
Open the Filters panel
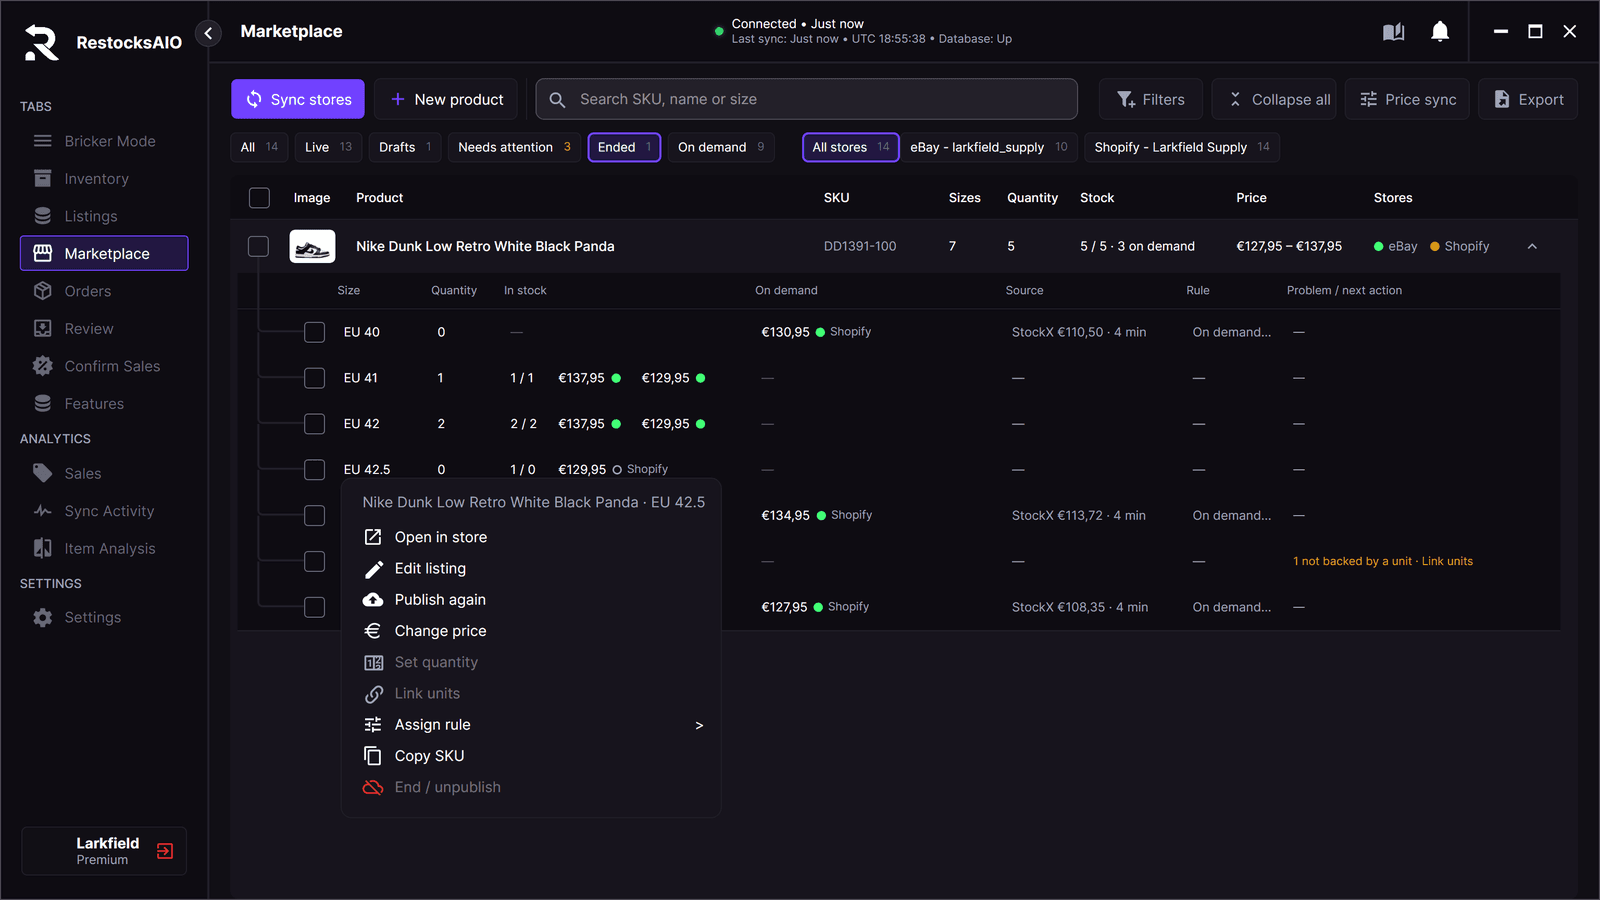1151,99
